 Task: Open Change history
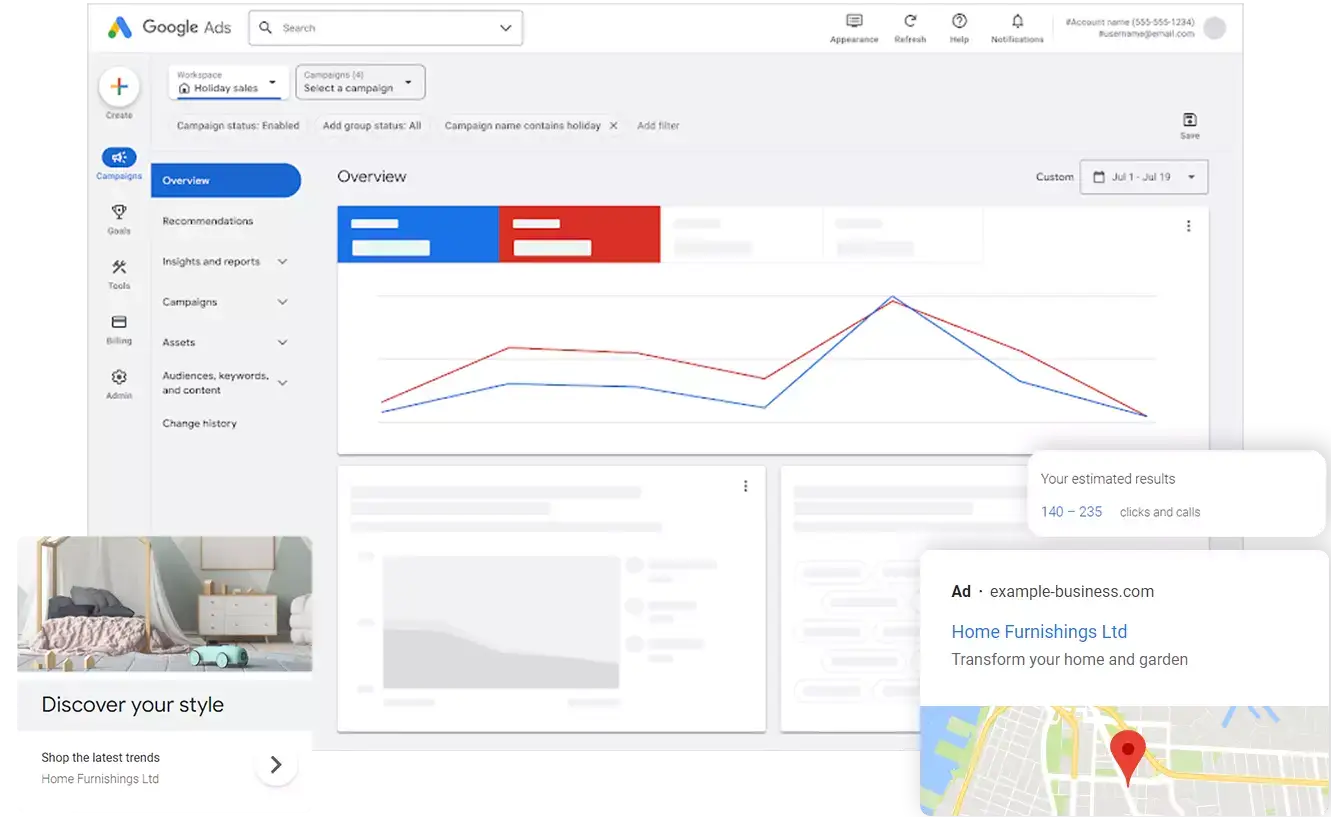click(x=200, y=424)
